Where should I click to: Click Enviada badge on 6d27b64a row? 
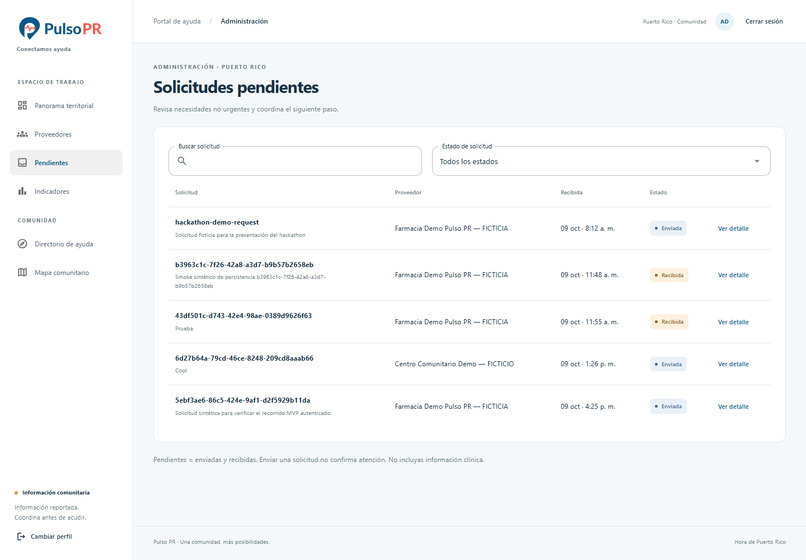point(668,364)
